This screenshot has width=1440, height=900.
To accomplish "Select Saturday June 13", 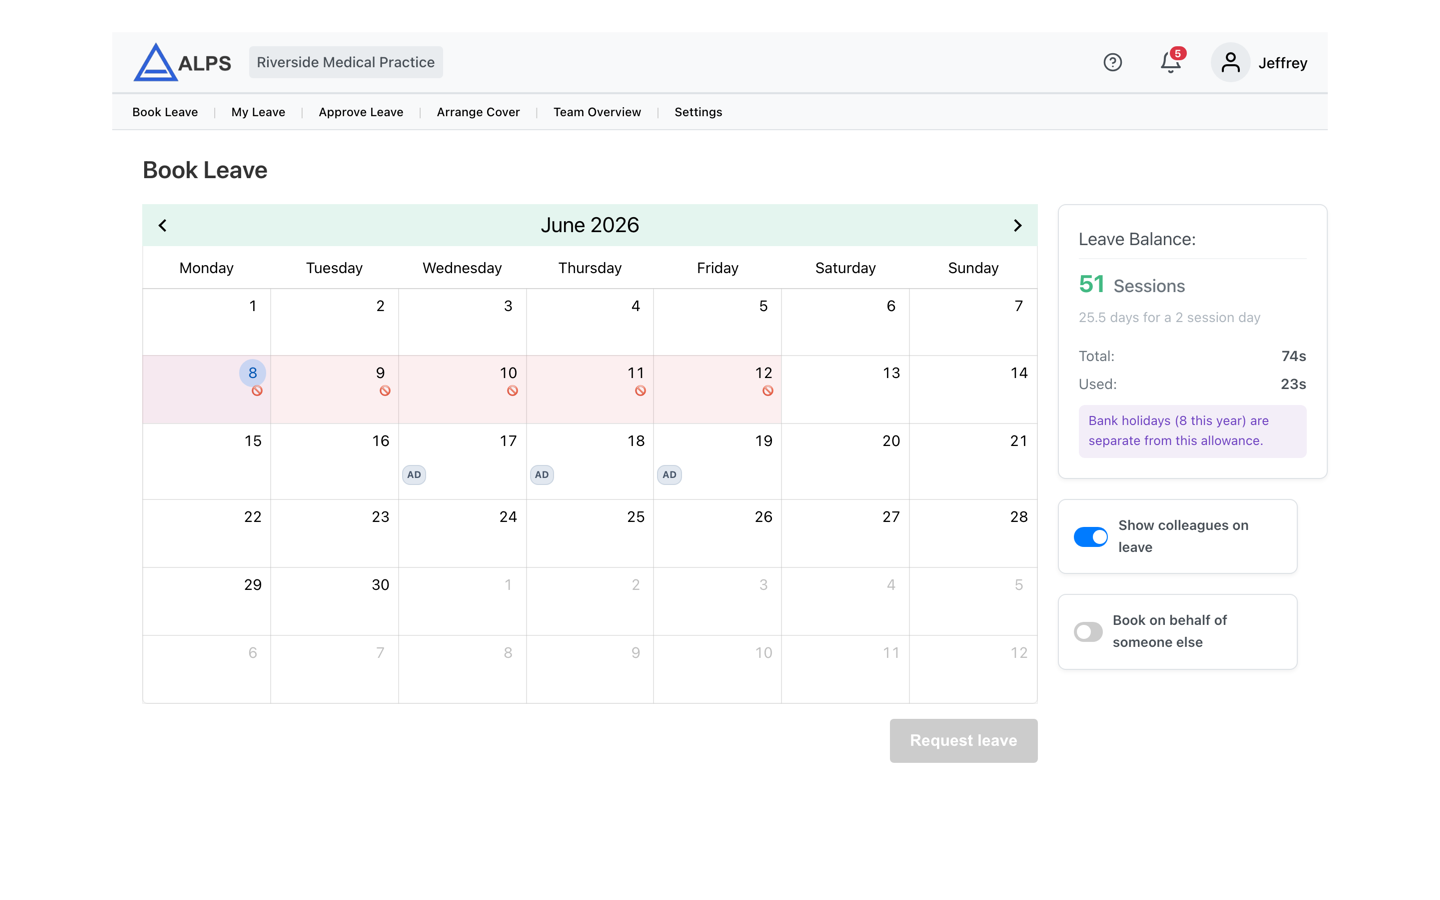I will (845, 390).
